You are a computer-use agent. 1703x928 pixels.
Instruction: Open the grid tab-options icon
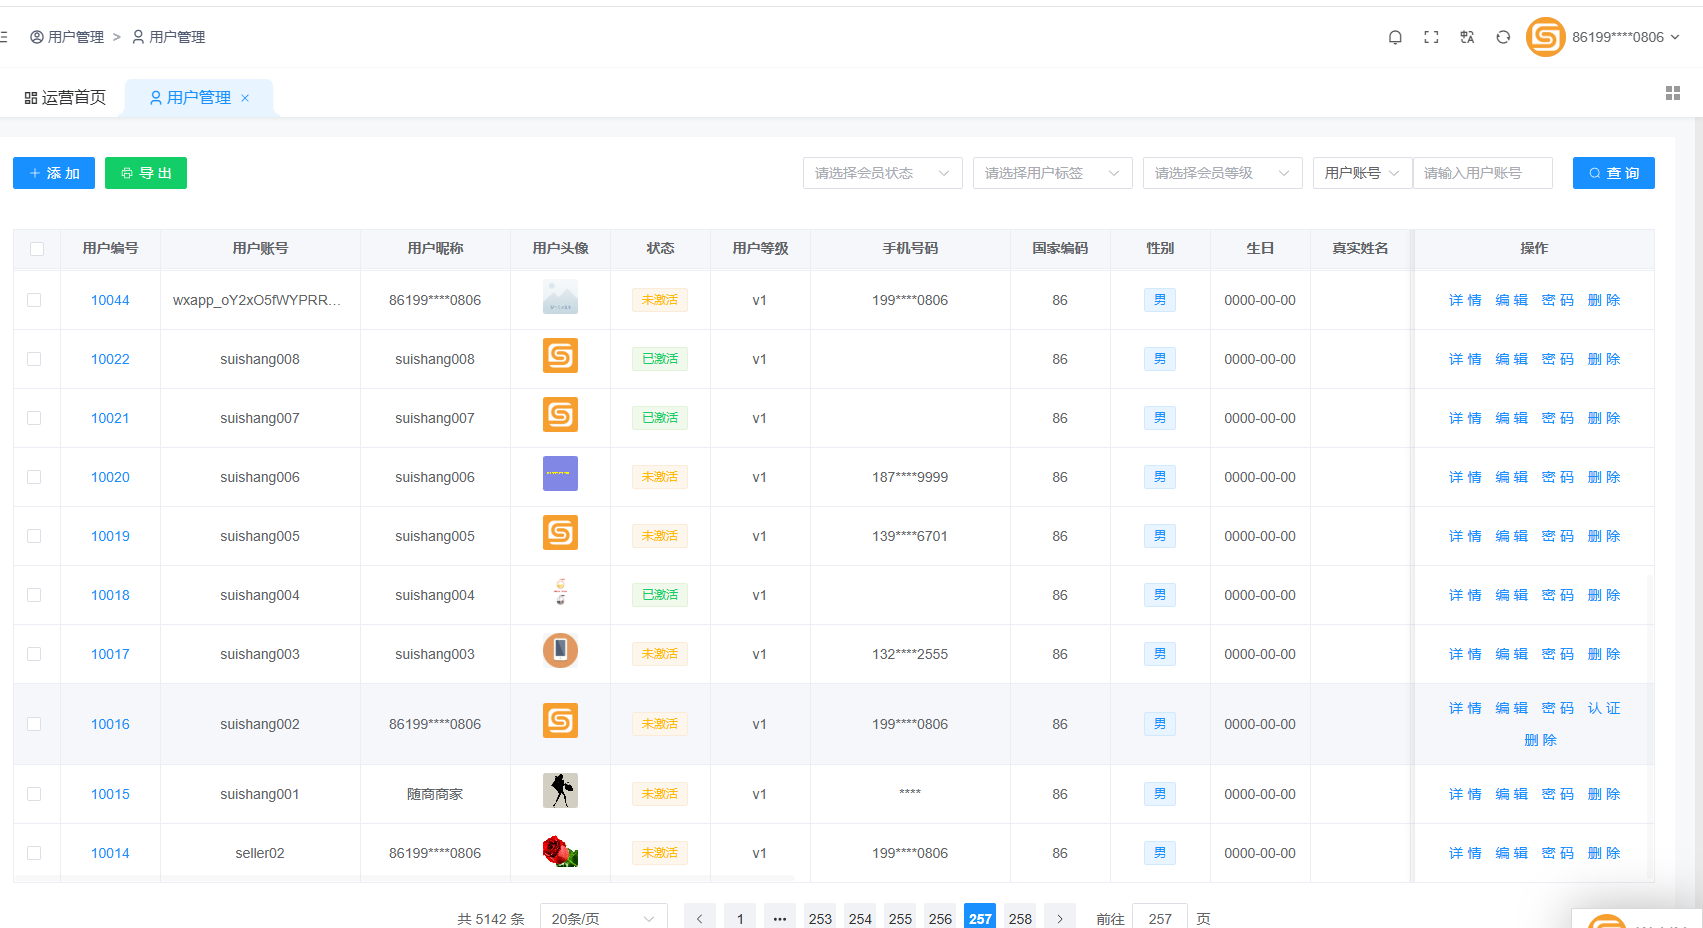click(1672, 93)
